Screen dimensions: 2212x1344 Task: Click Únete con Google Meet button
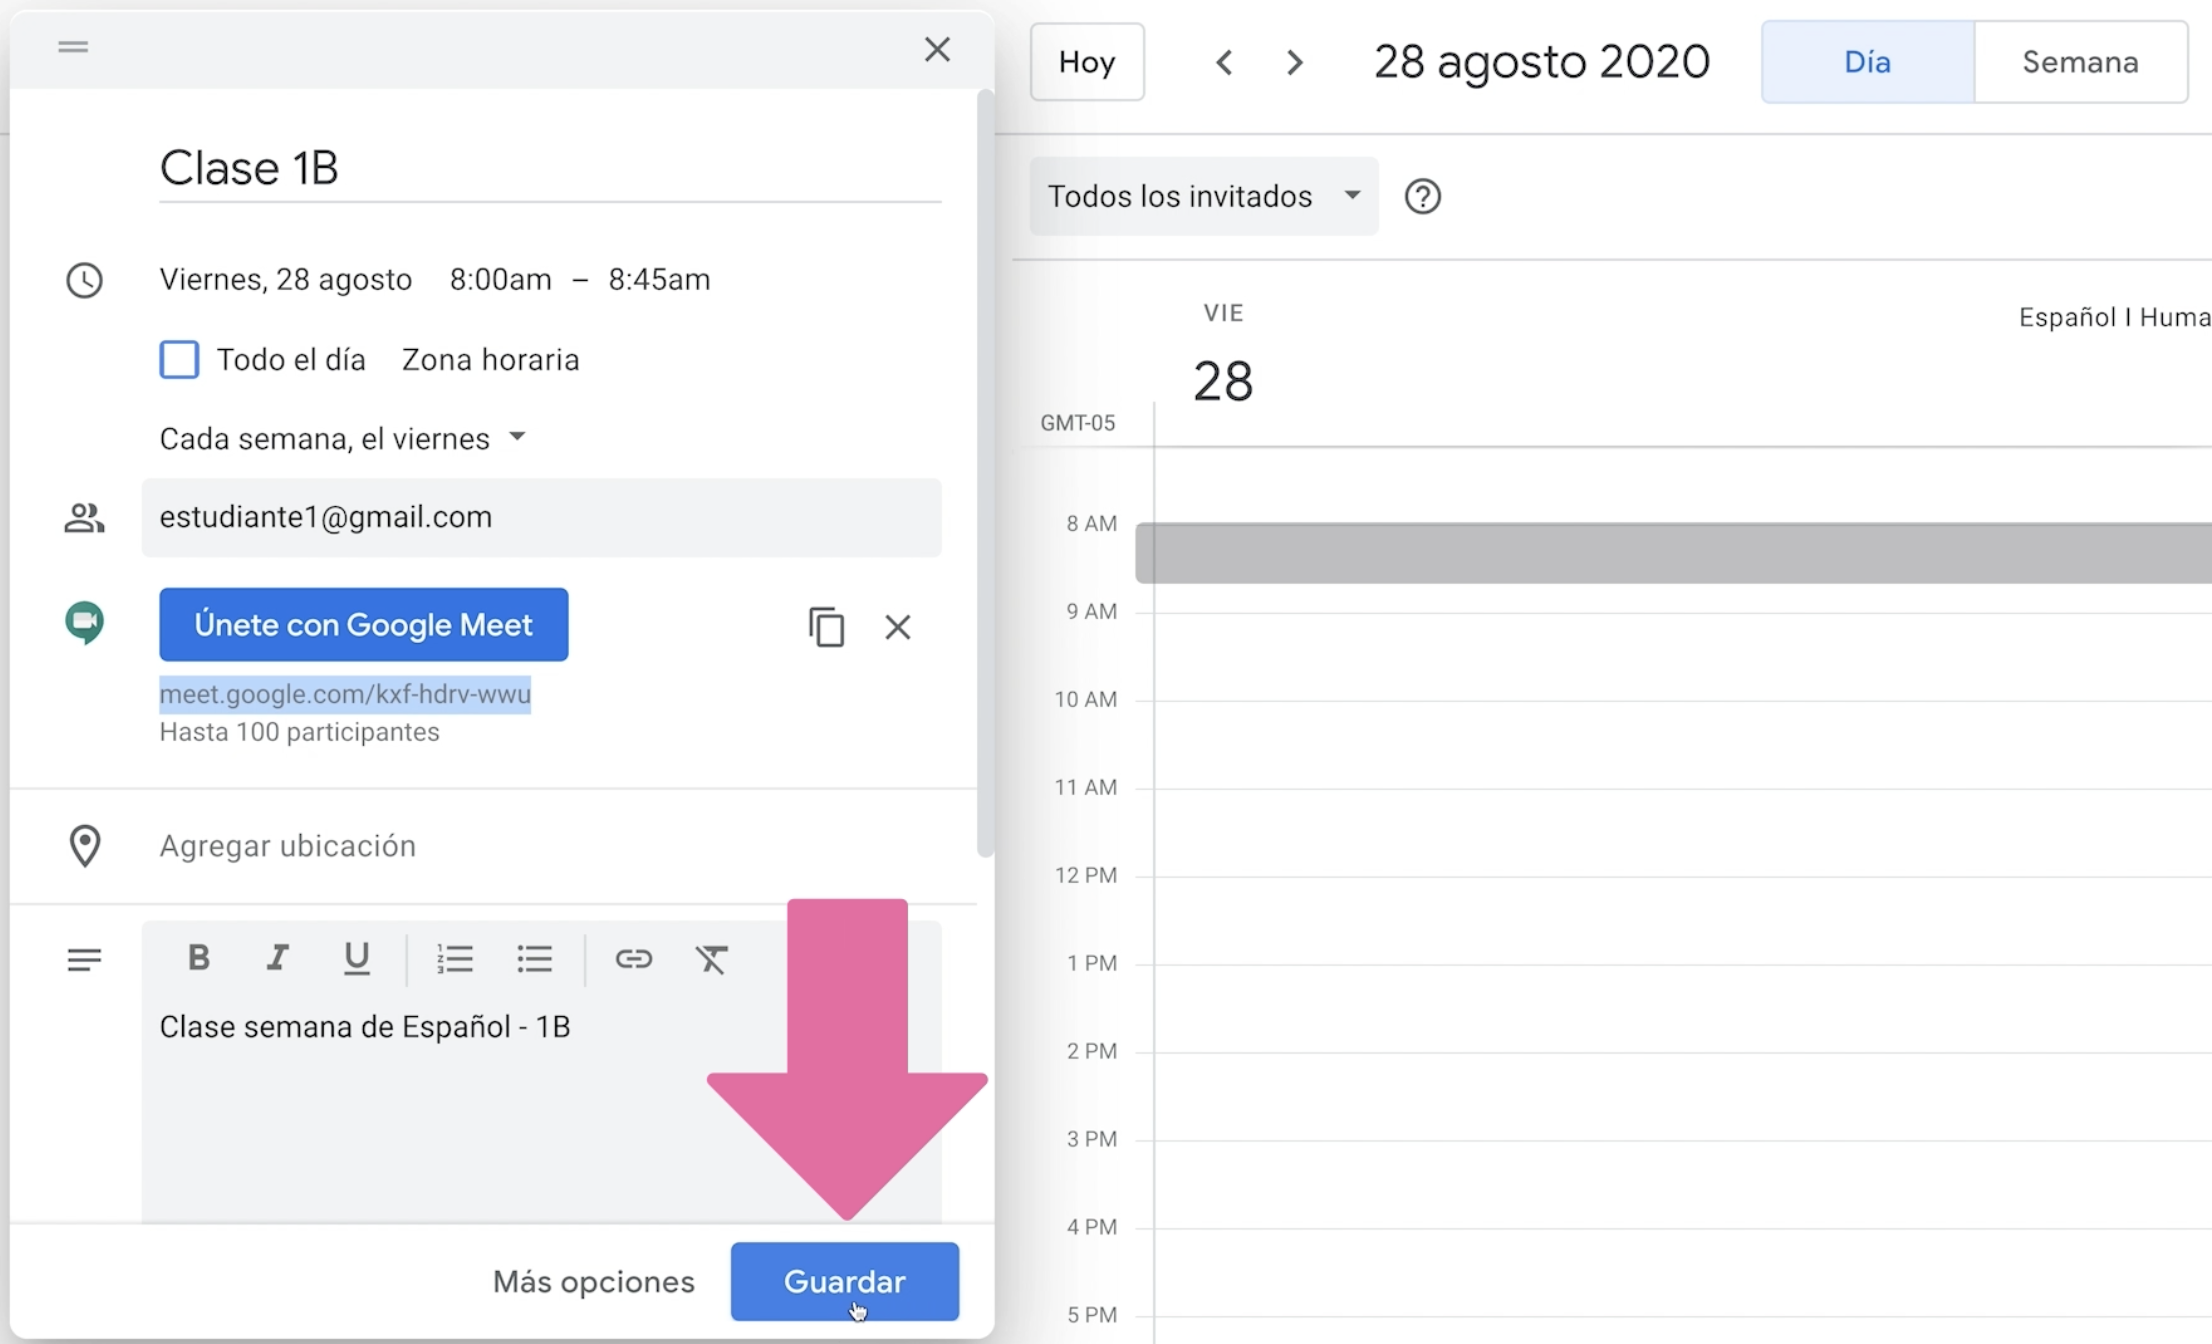tap(360, 624)
